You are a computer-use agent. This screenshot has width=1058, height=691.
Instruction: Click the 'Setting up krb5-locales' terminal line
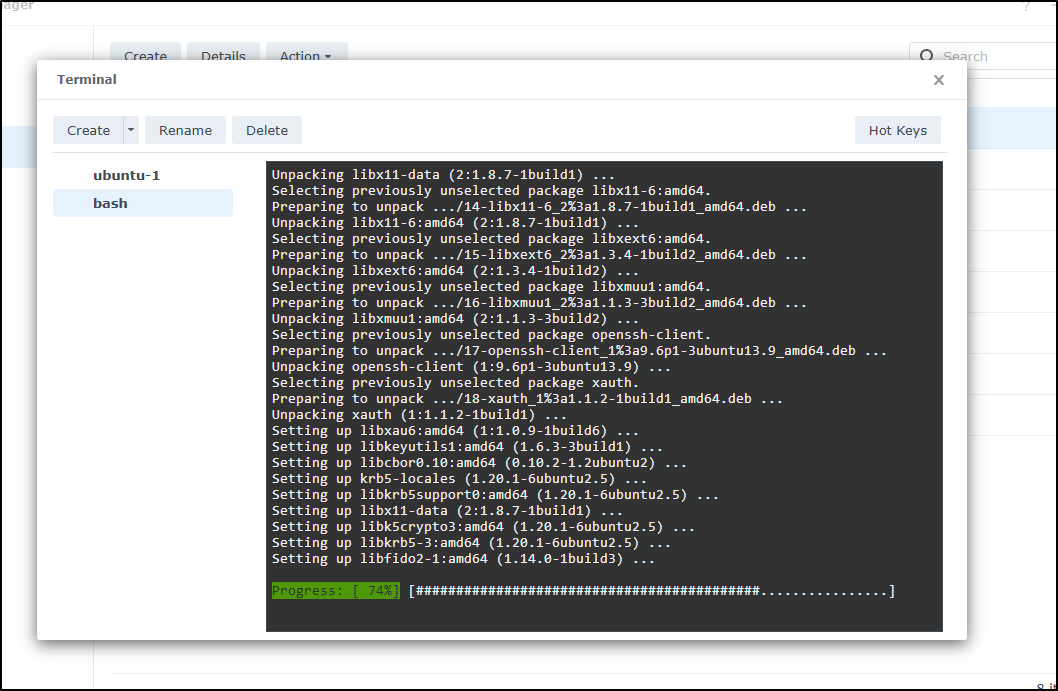pyautogui.click(x=459, y=479)
